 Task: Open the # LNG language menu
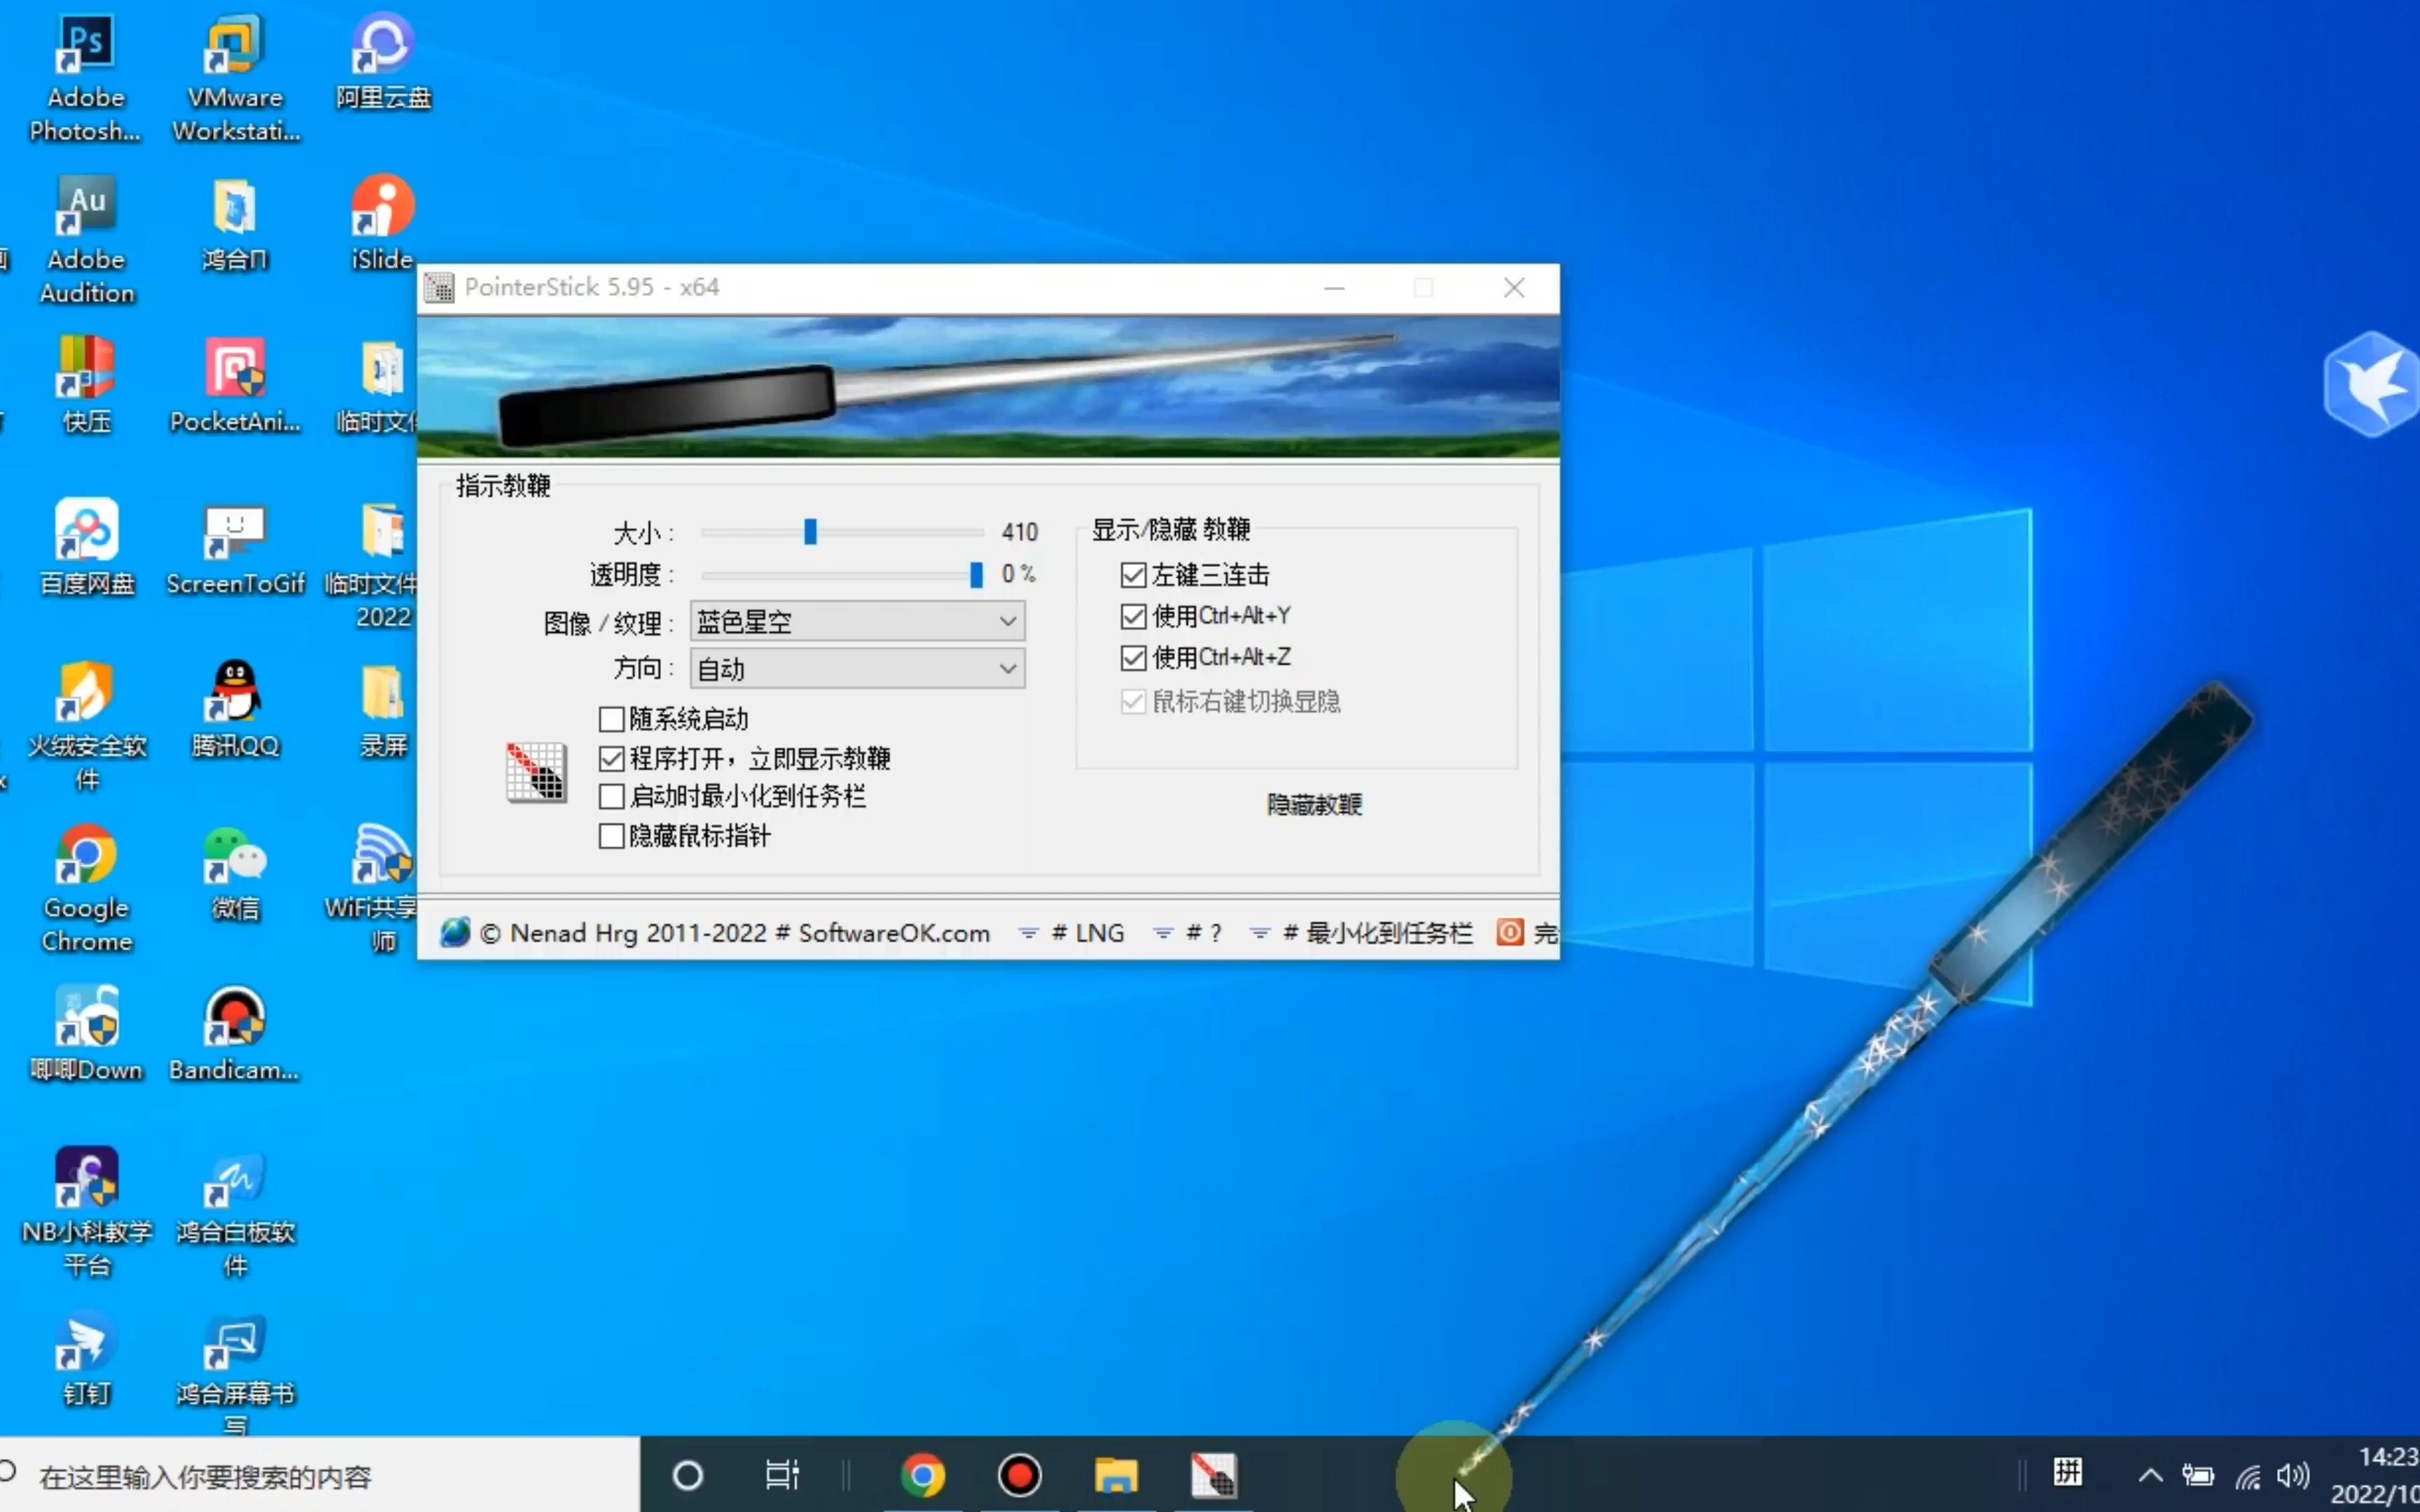coord(1087,933)
